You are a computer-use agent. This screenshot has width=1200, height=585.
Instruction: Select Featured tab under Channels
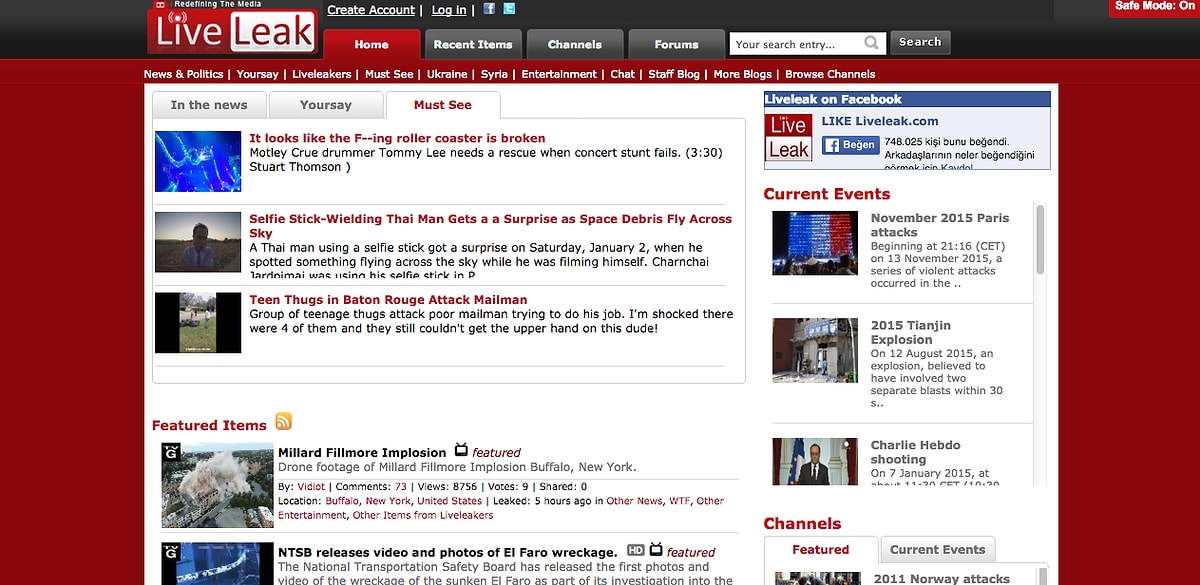coord(821,550)
